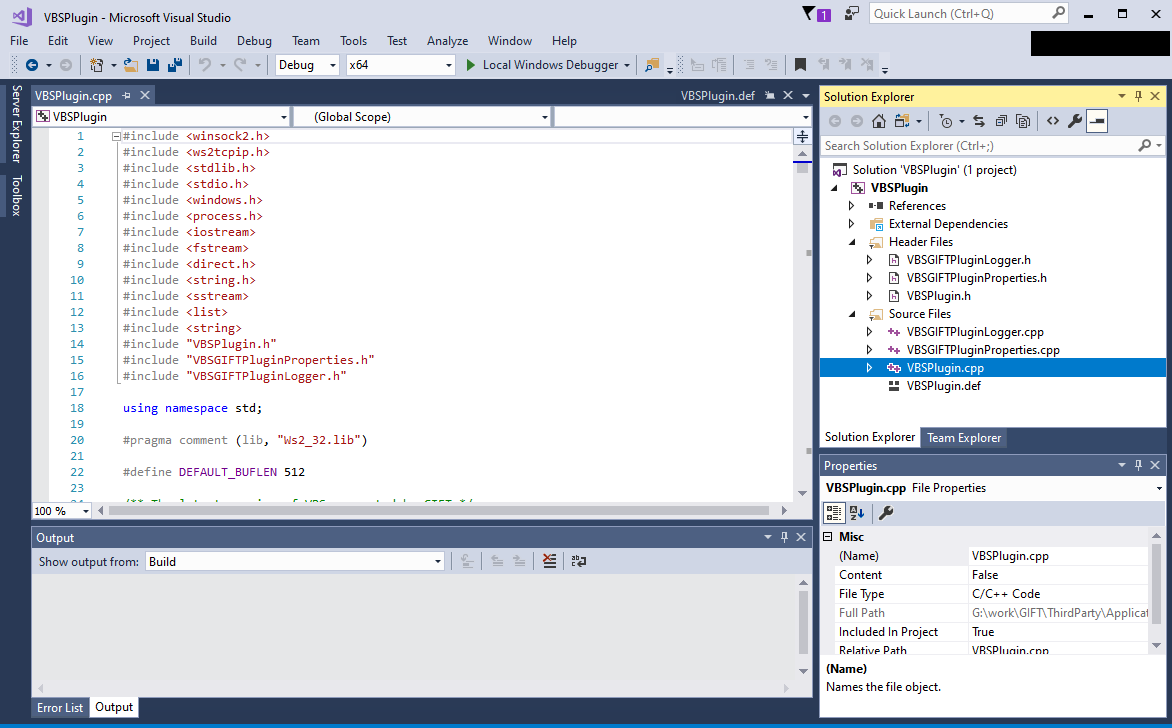Click the View Code angle-brackets icon

click(1052, 121)
